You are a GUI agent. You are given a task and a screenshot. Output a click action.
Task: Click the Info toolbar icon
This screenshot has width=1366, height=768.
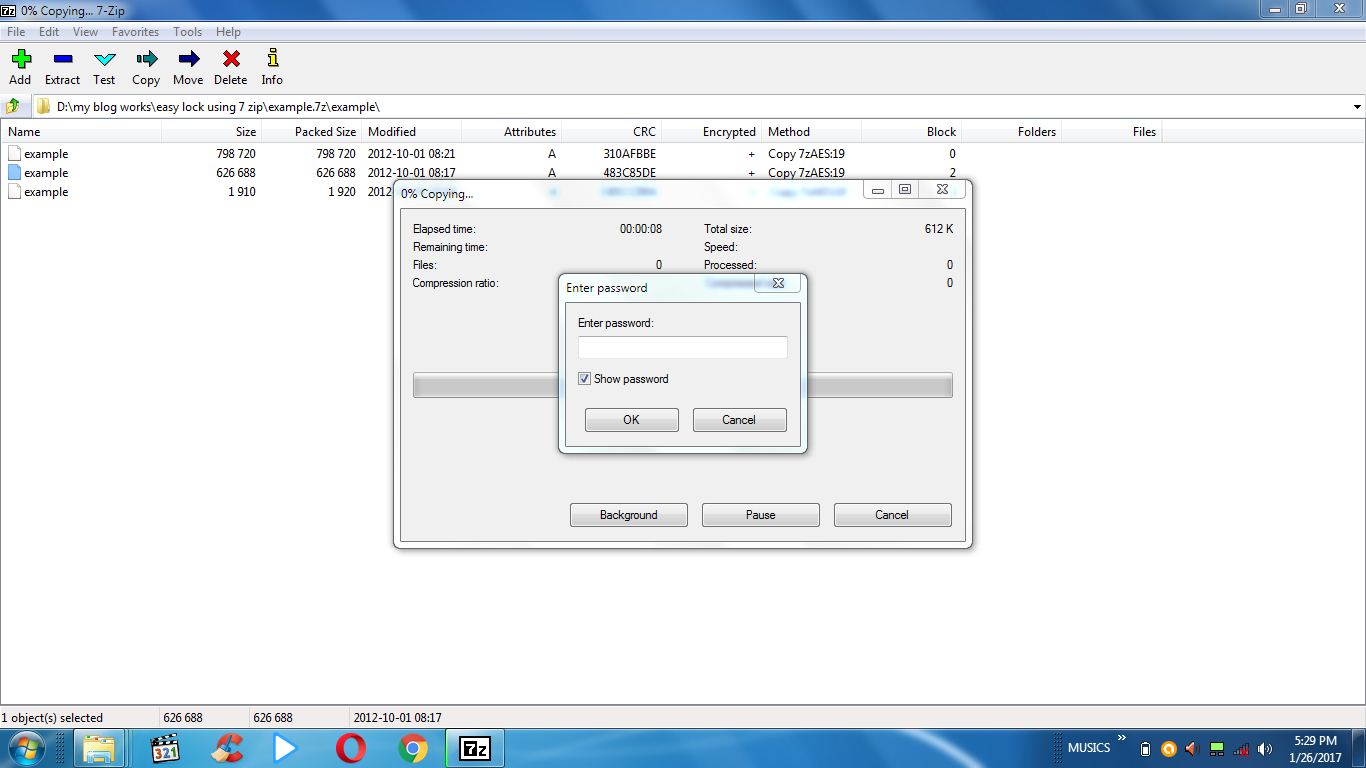click(272, 59)
